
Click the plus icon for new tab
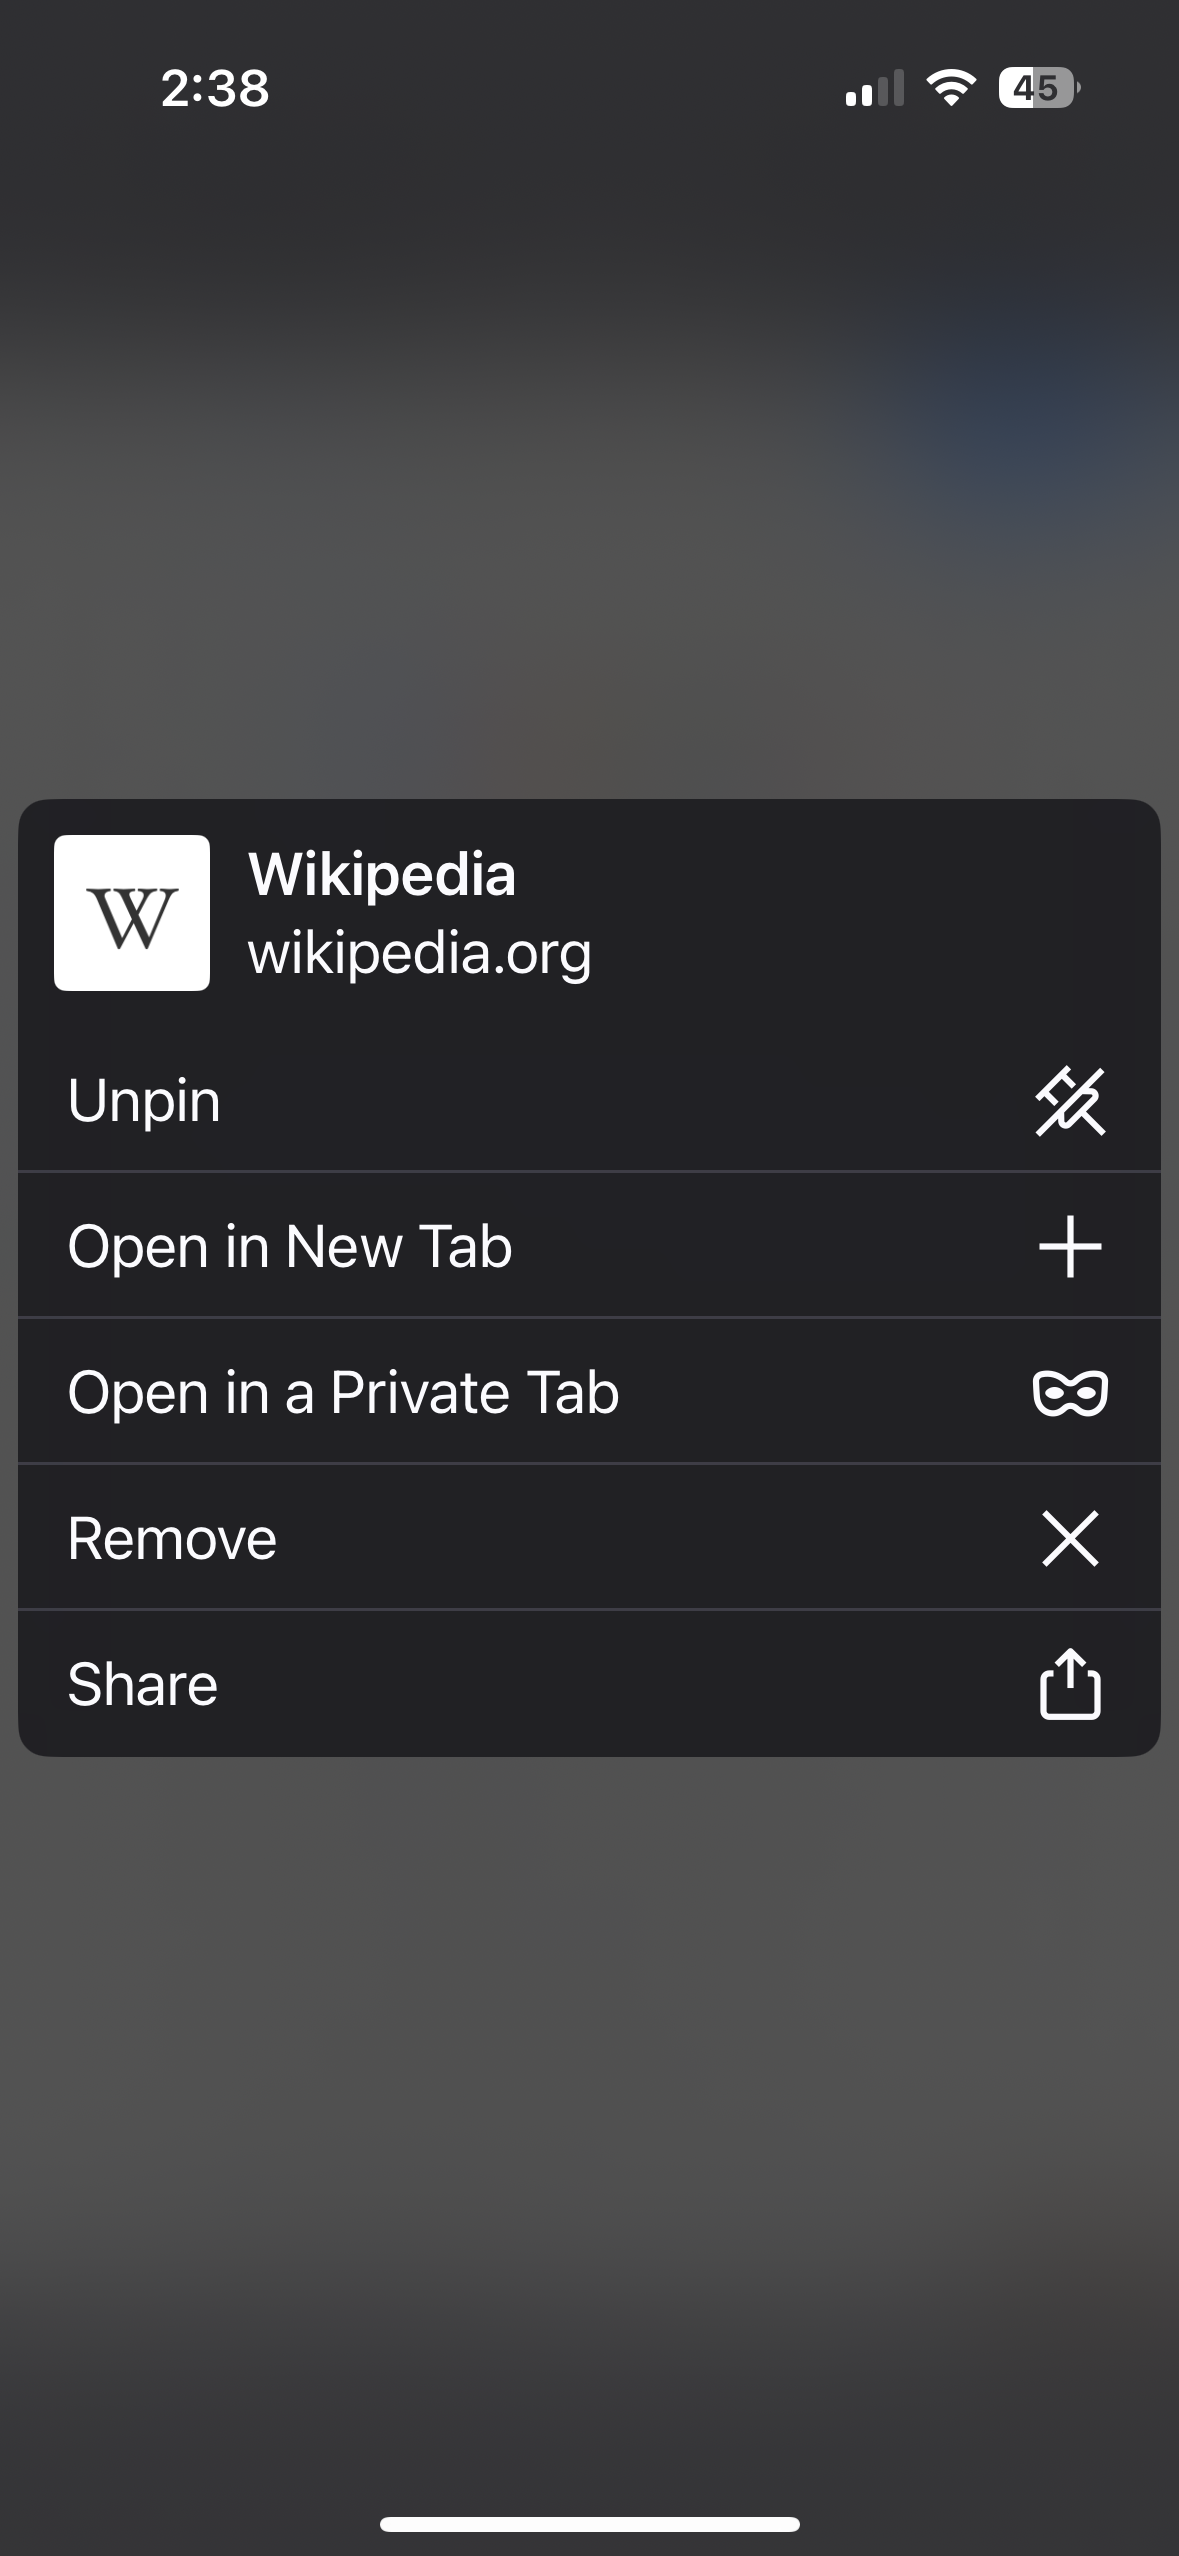(1069, 1247)
